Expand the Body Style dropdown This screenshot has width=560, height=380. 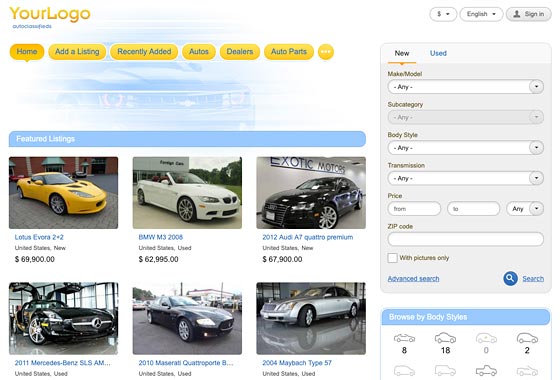click(x=466, y=148)
